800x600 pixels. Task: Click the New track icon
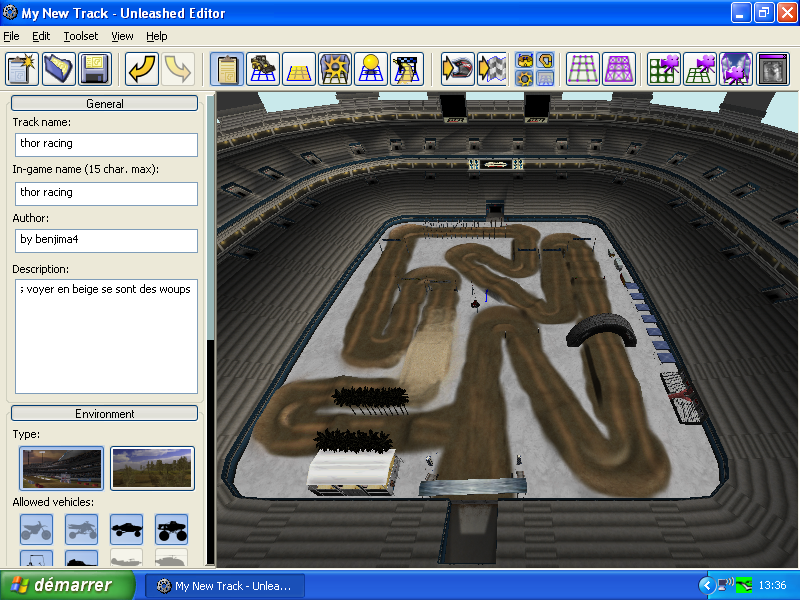click(x=23, y=69)
